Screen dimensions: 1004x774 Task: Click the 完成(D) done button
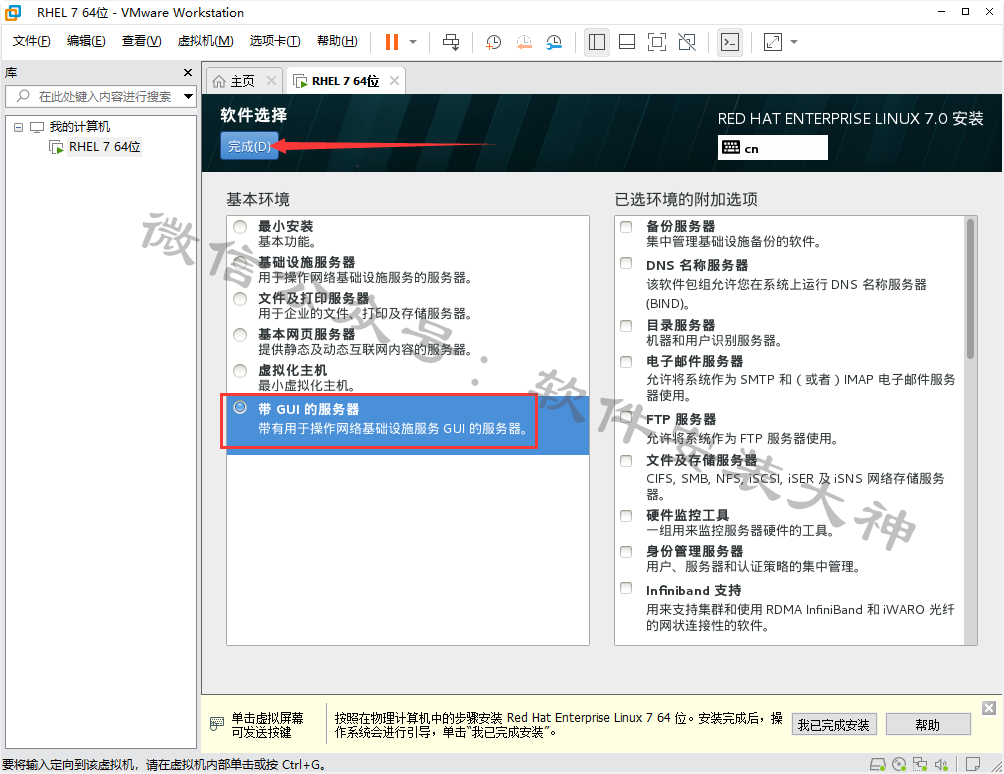(x=249, y=146)
